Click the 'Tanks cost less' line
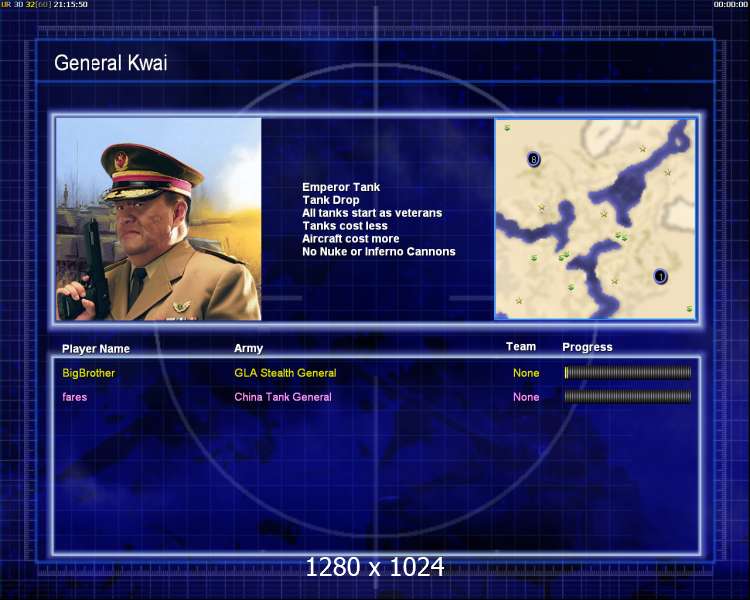 345,226
